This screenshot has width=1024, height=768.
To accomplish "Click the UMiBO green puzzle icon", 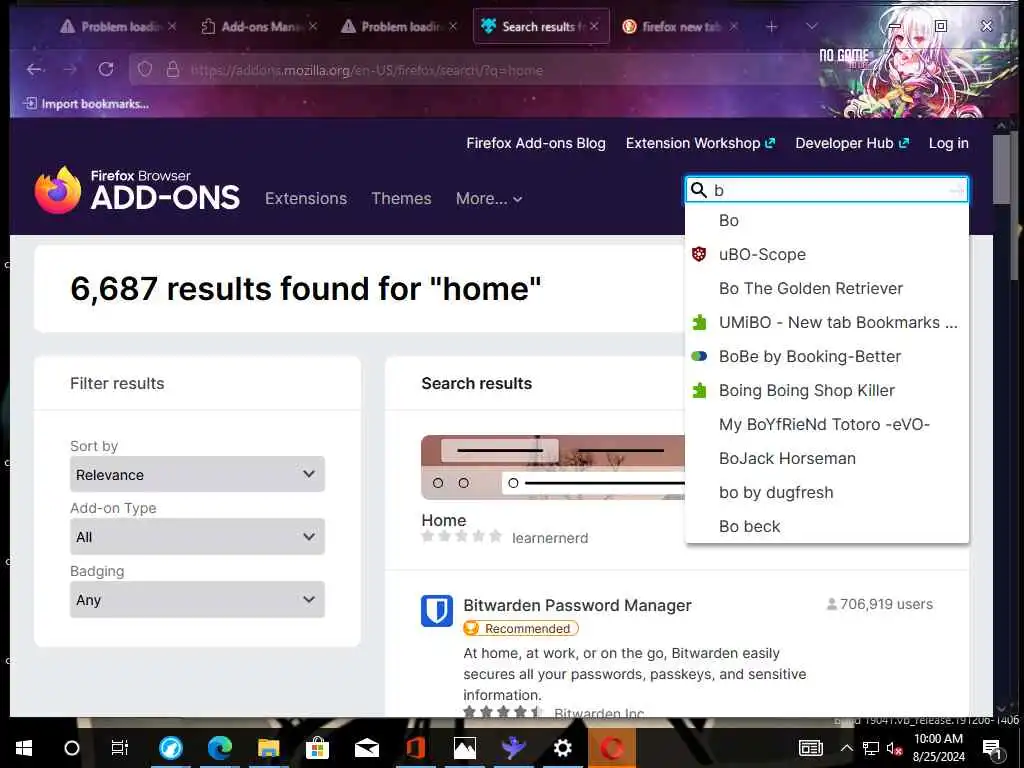I will [699, 322].
